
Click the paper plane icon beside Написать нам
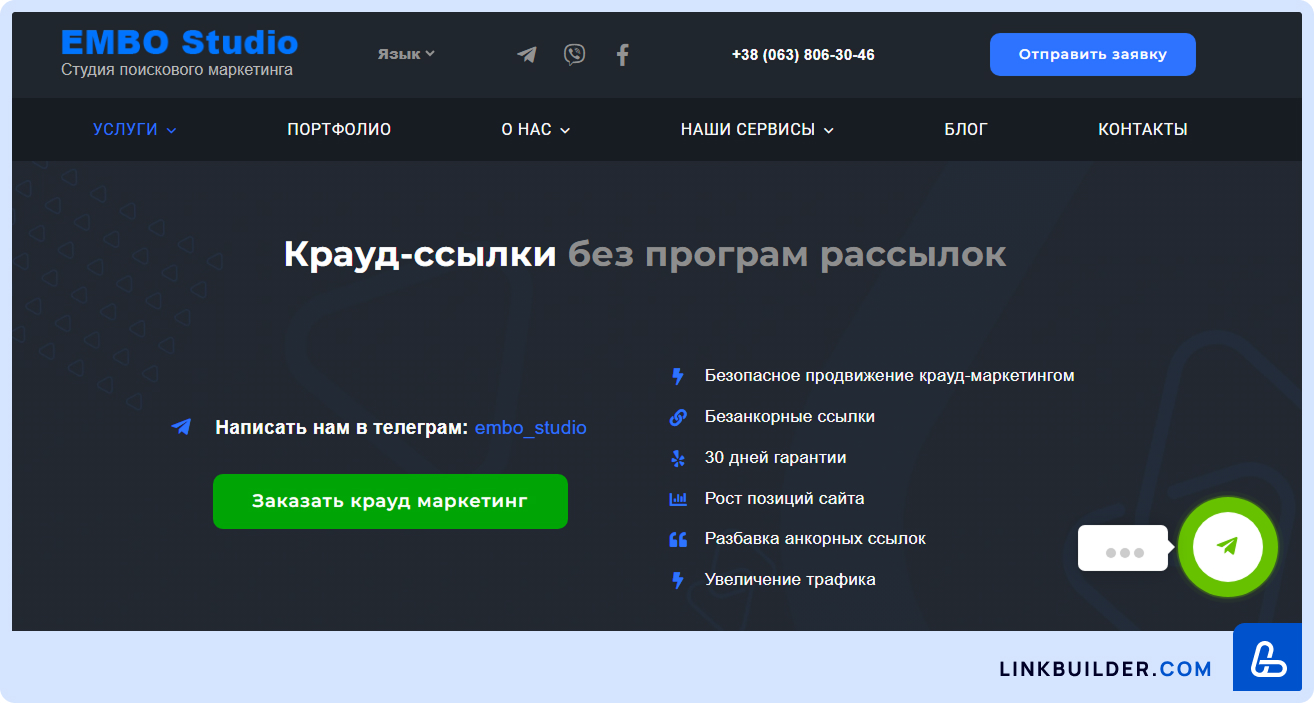(181, 427)
